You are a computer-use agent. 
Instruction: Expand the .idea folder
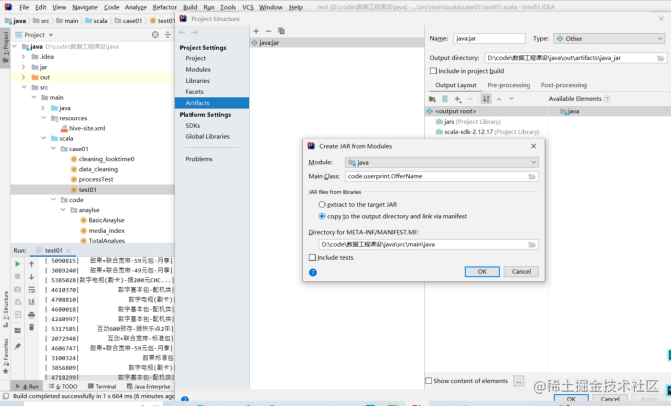click(24, 57)
